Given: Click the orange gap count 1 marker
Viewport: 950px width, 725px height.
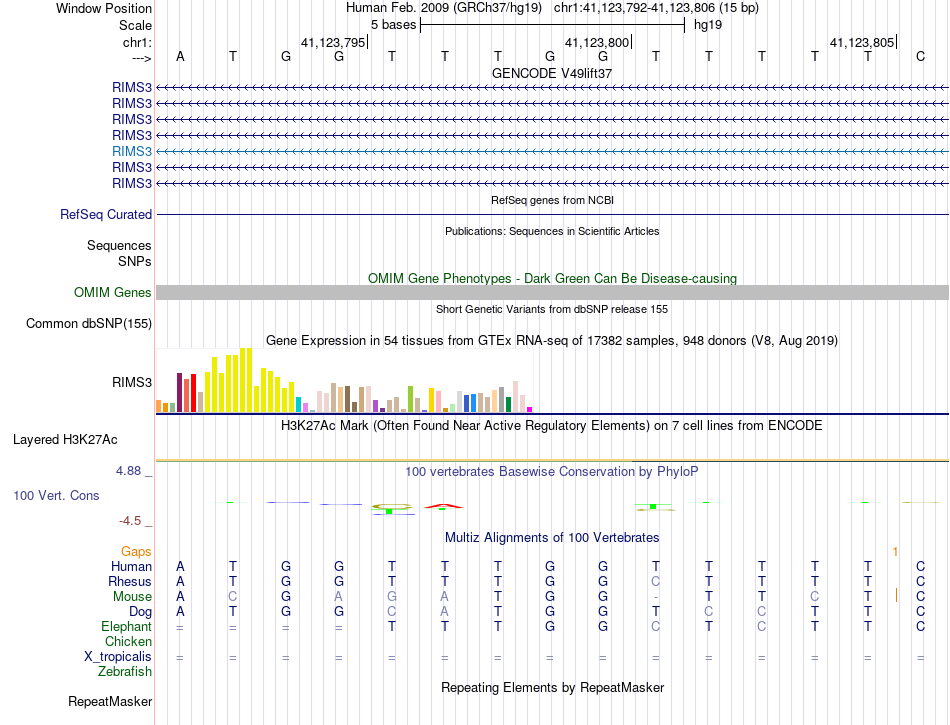Looking at the screenshot, I should click(x=895, y=552).
